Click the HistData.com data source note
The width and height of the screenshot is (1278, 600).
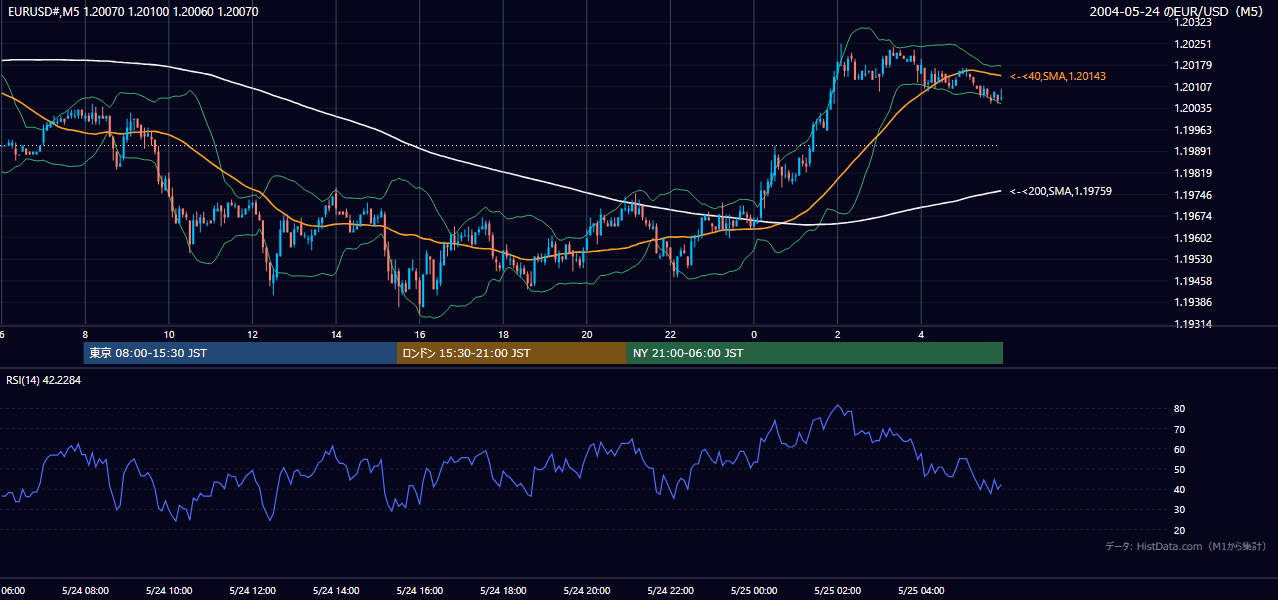tap(1186, 546)
